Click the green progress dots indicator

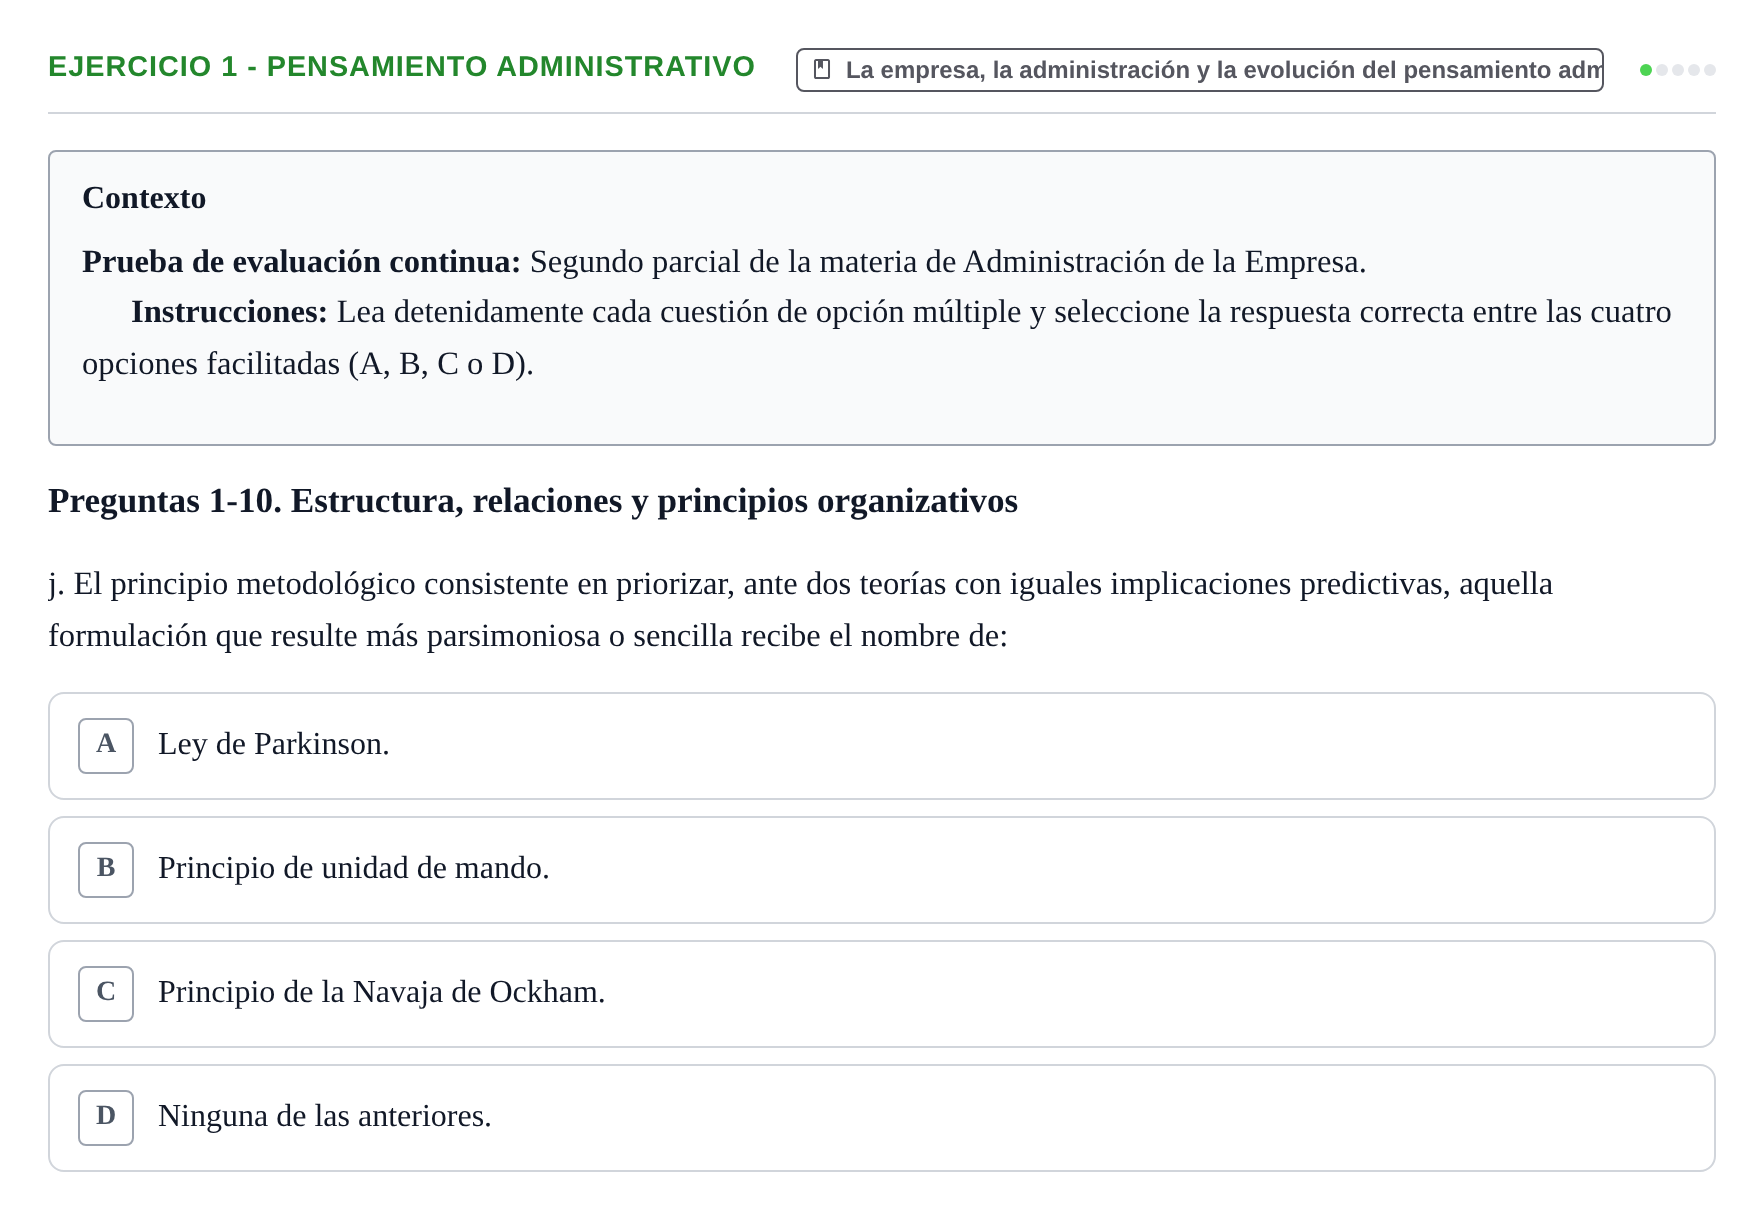click(x=1677, y=70)
